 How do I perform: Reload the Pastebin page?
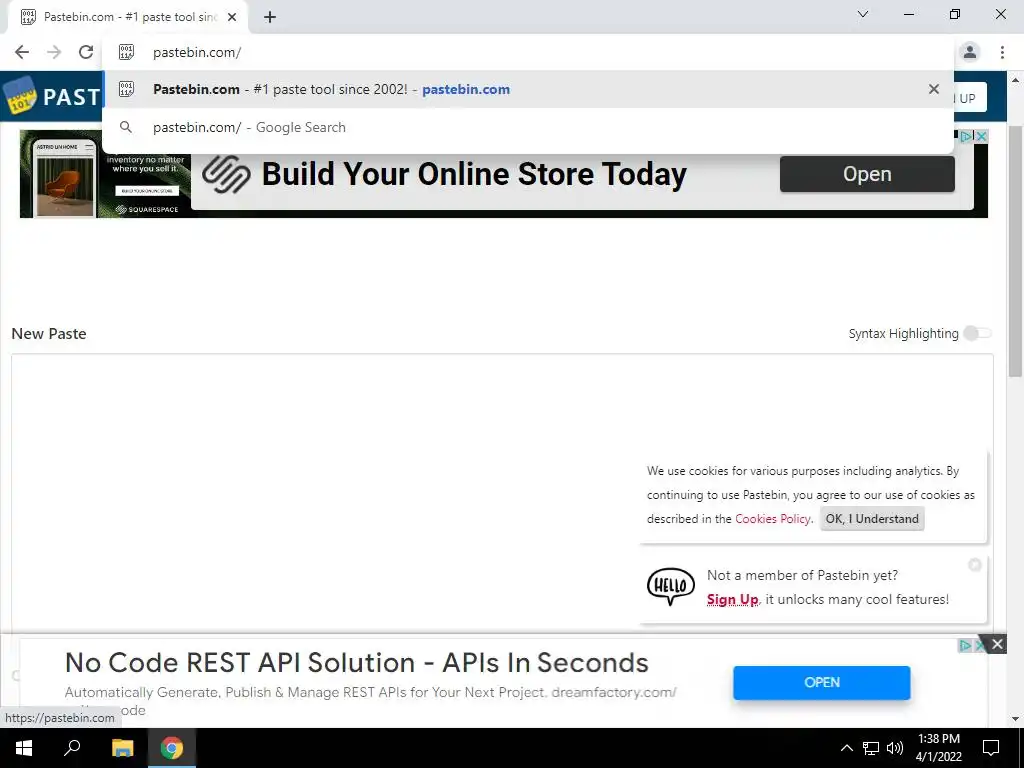(86, 52)
